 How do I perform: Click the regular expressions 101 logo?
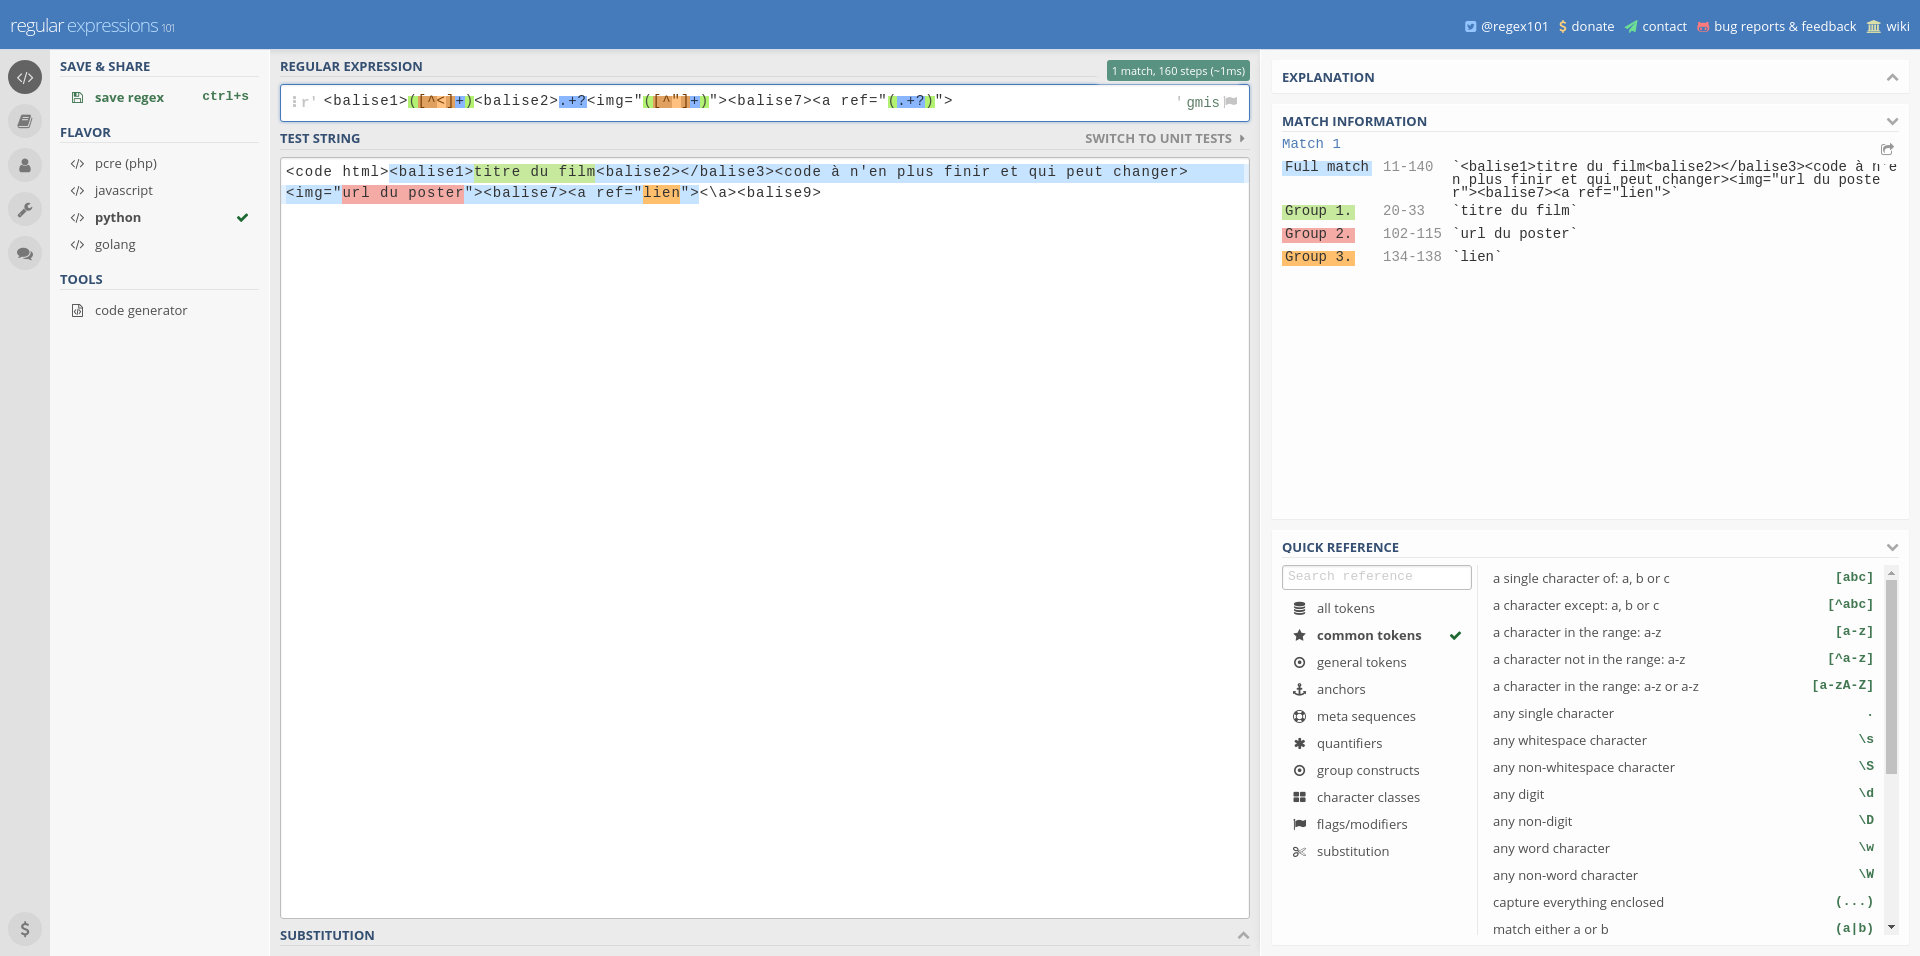tap(92, 26)
